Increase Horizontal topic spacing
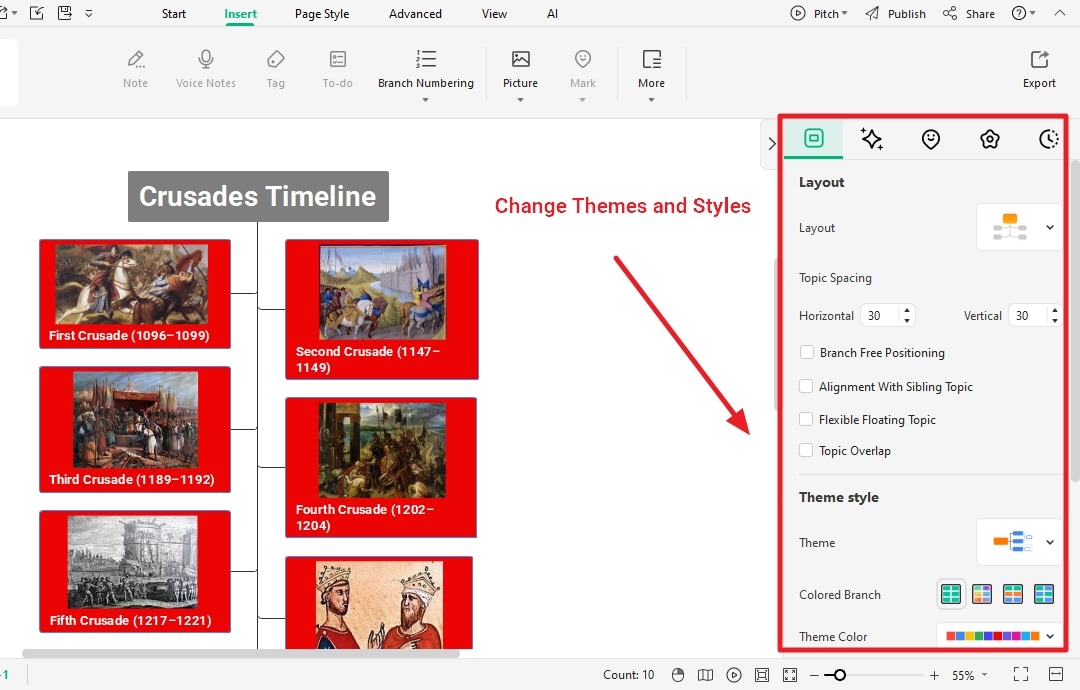This screenshot has height=690, width=1080. point(907,311)
